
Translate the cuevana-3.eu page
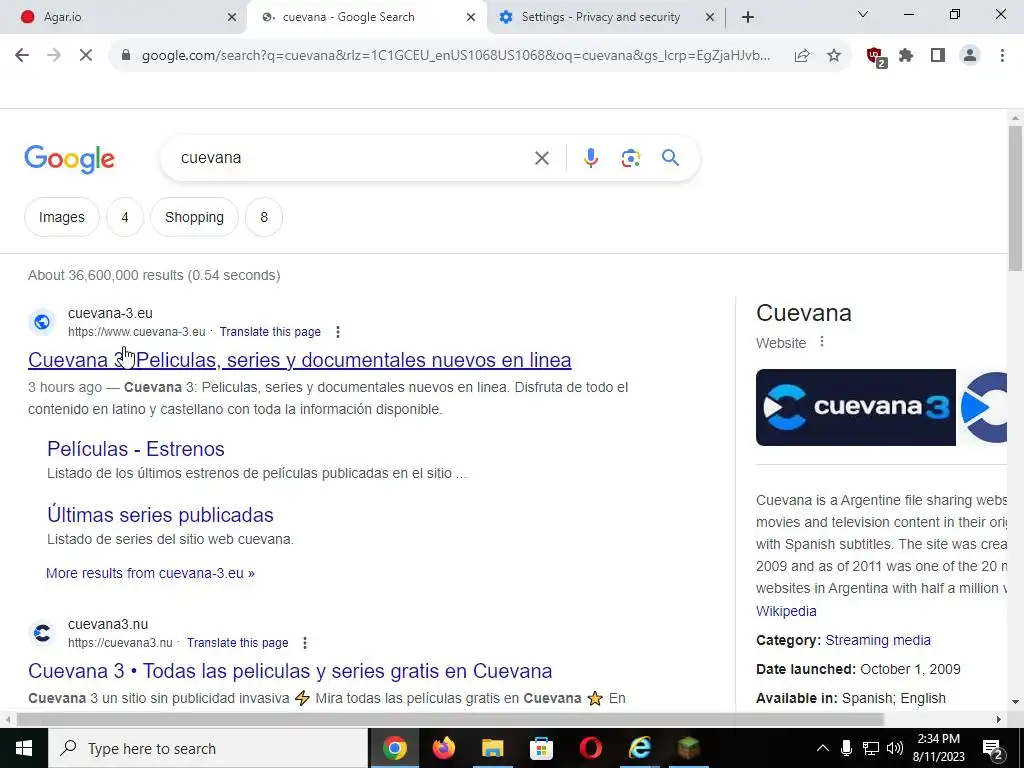click(x=270, y=332)
